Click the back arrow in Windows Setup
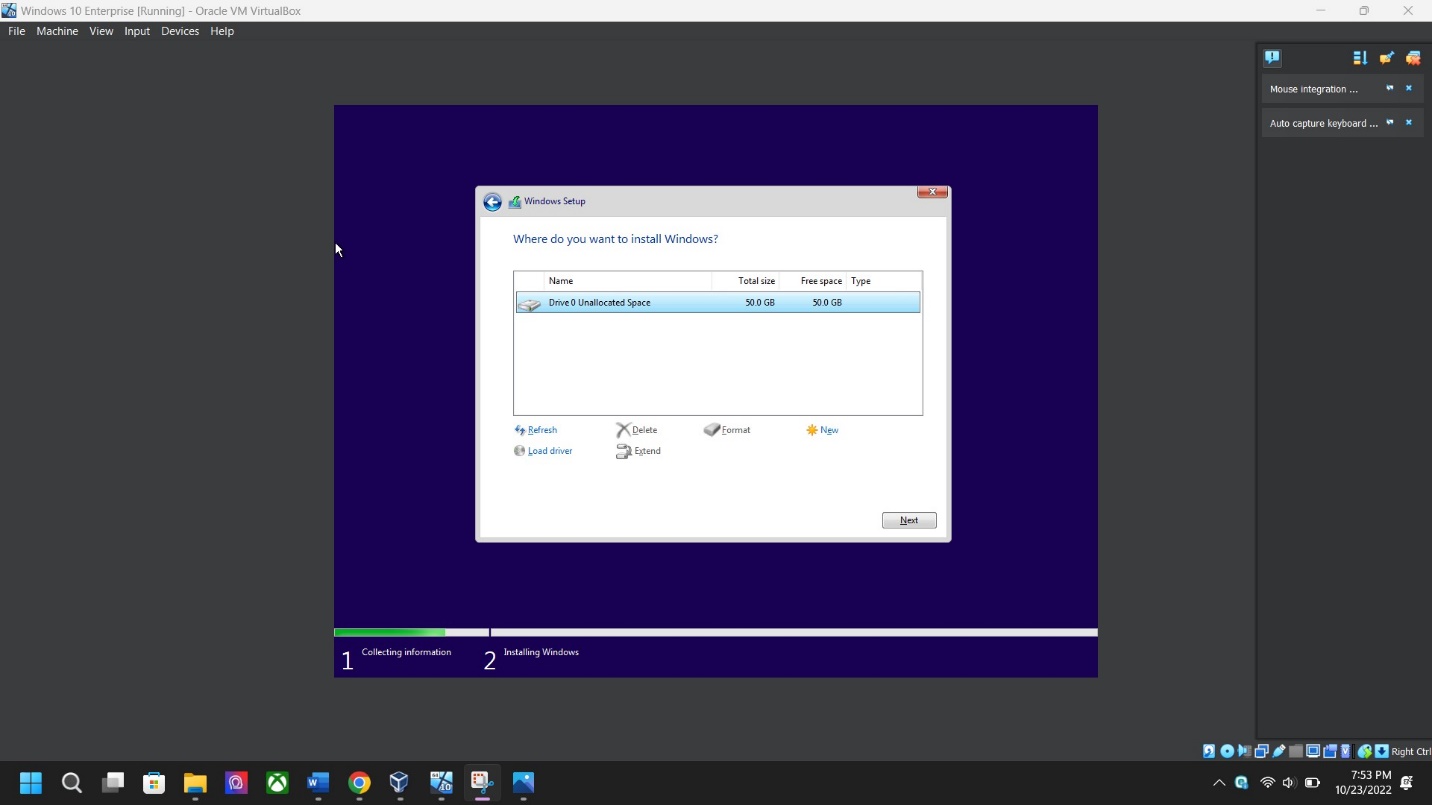This screenshot has height=805, width=1432. coord(492,202)
